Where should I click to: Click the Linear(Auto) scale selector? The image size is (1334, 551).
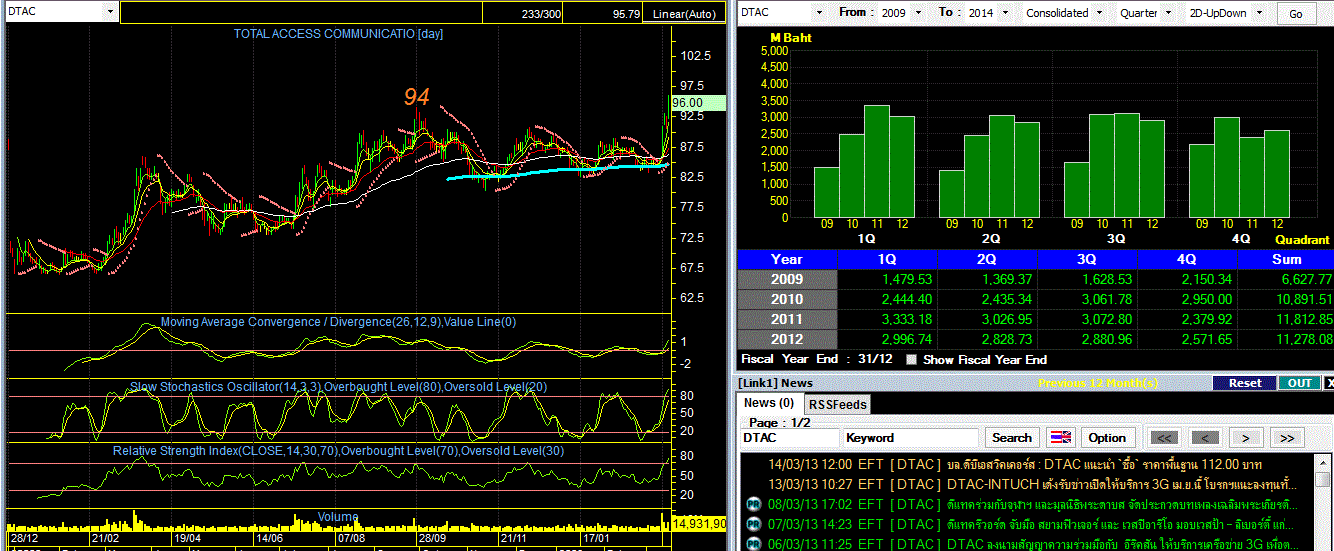coord(684,14)
